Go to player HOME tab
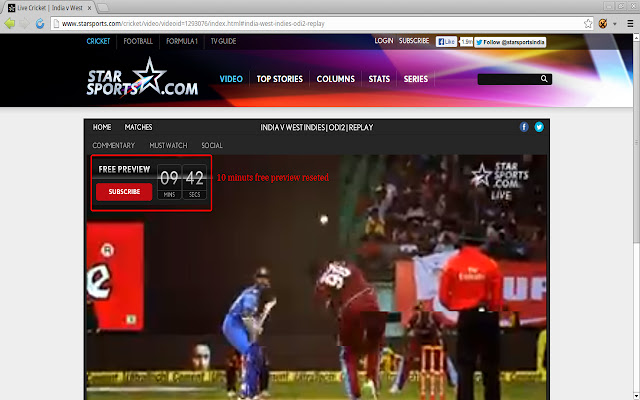 click(x=102, y=127)
